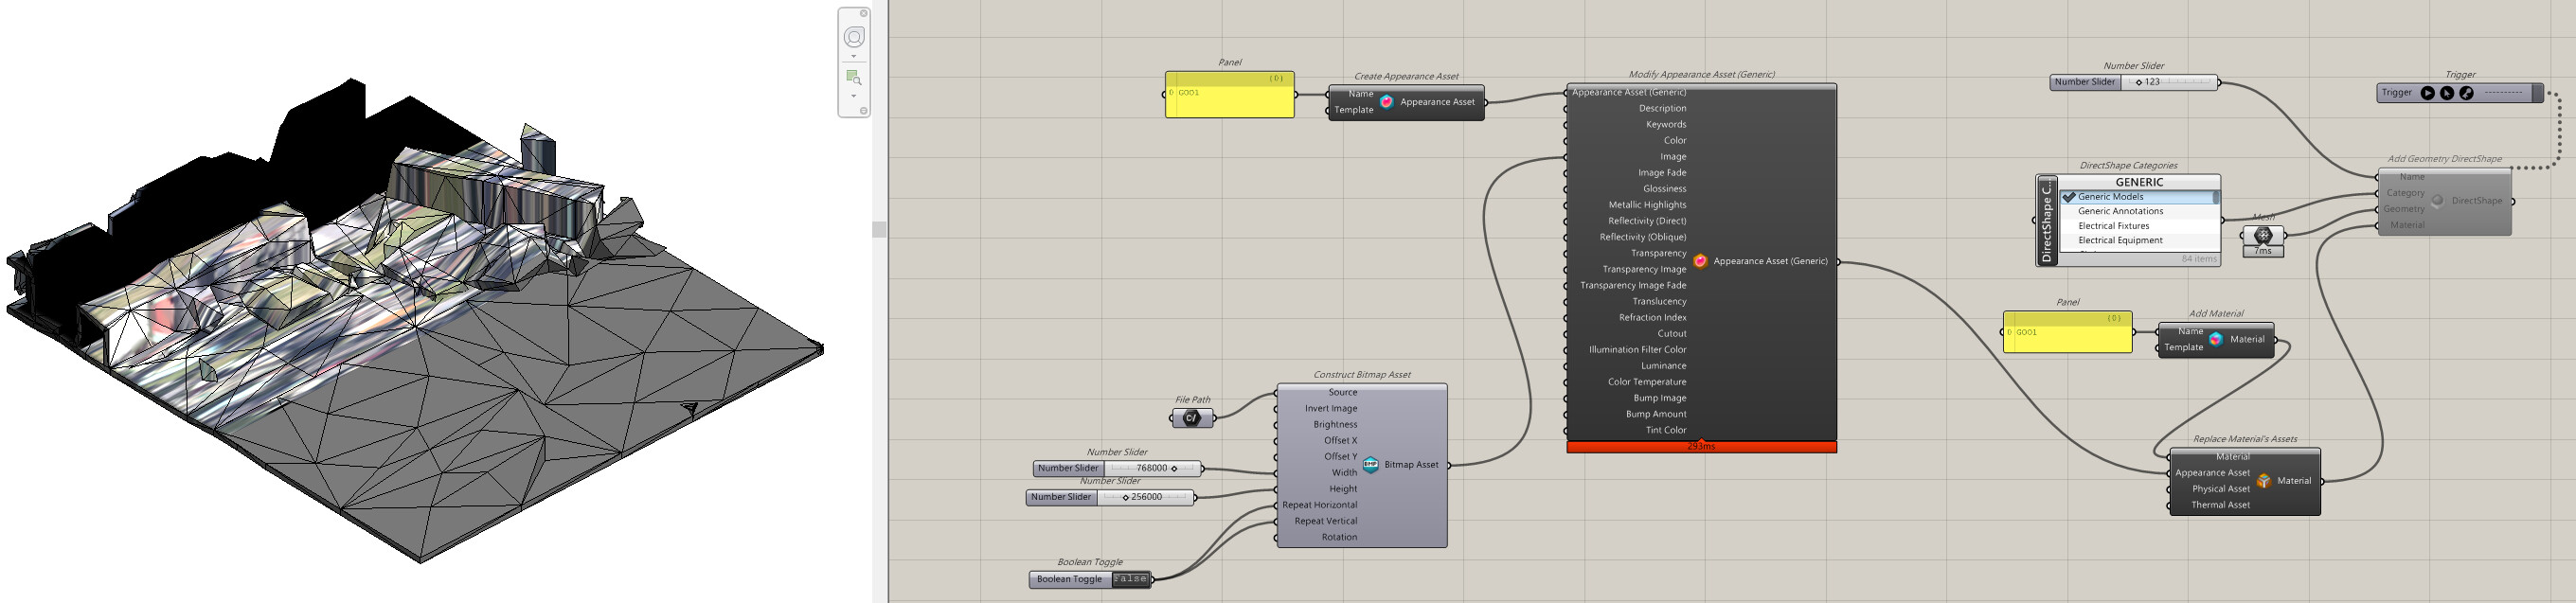Click the File Path parameter icon
This screenshot has height=603, width=2576.
(x=1191, y=418)
